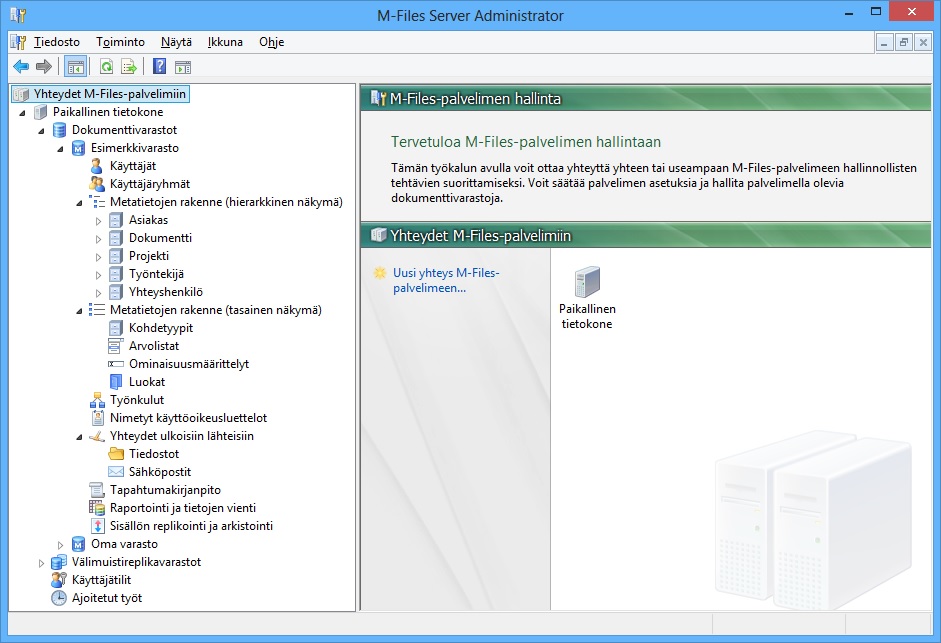Select the Asiakas tree row
Screen dimensions: 941x643
point(148,220)
